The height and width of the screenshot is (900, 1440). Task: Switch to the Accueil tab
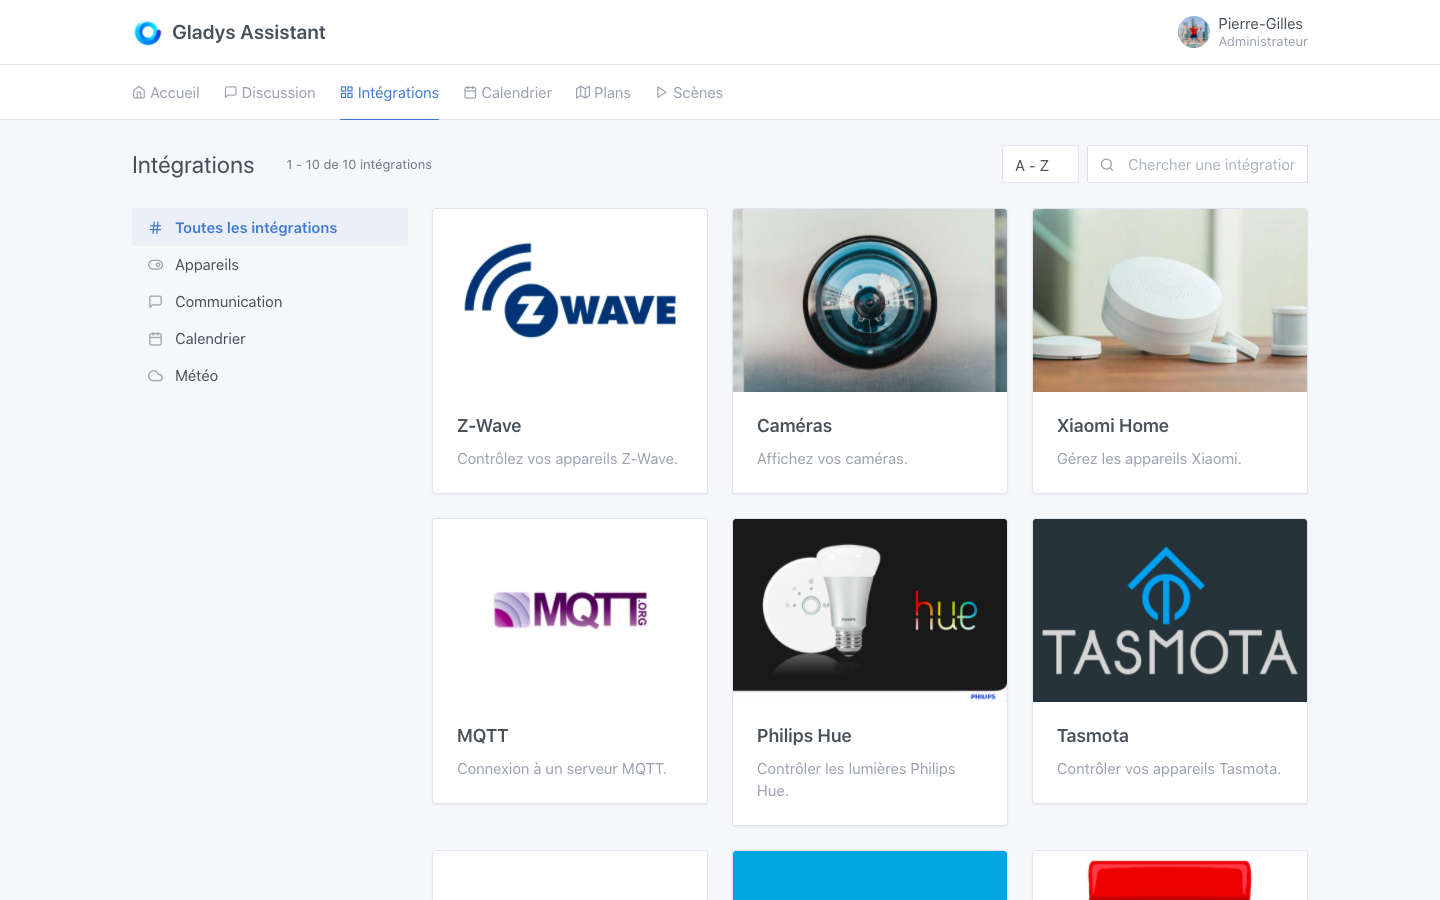tap(166, 93)
